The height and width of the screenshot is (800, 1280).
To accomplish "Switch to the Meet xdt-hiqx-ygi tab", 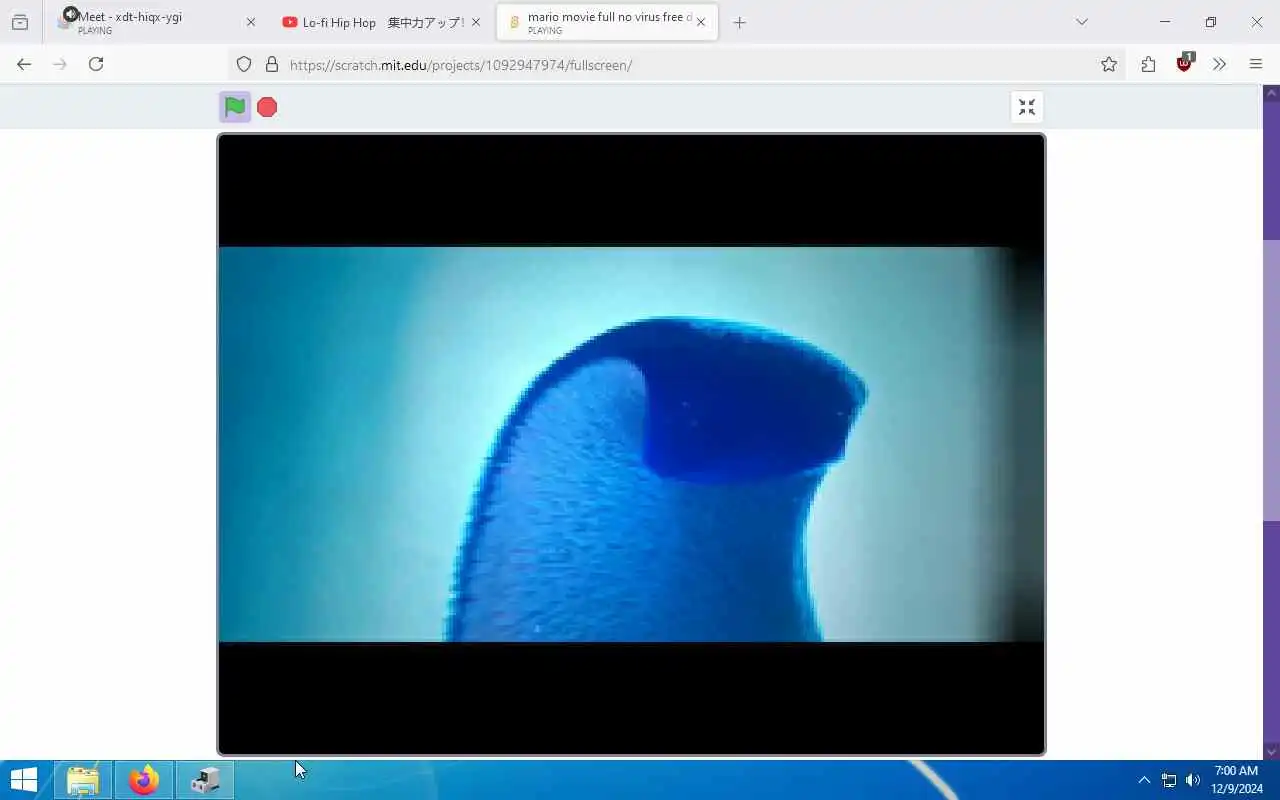I will 154,22.
